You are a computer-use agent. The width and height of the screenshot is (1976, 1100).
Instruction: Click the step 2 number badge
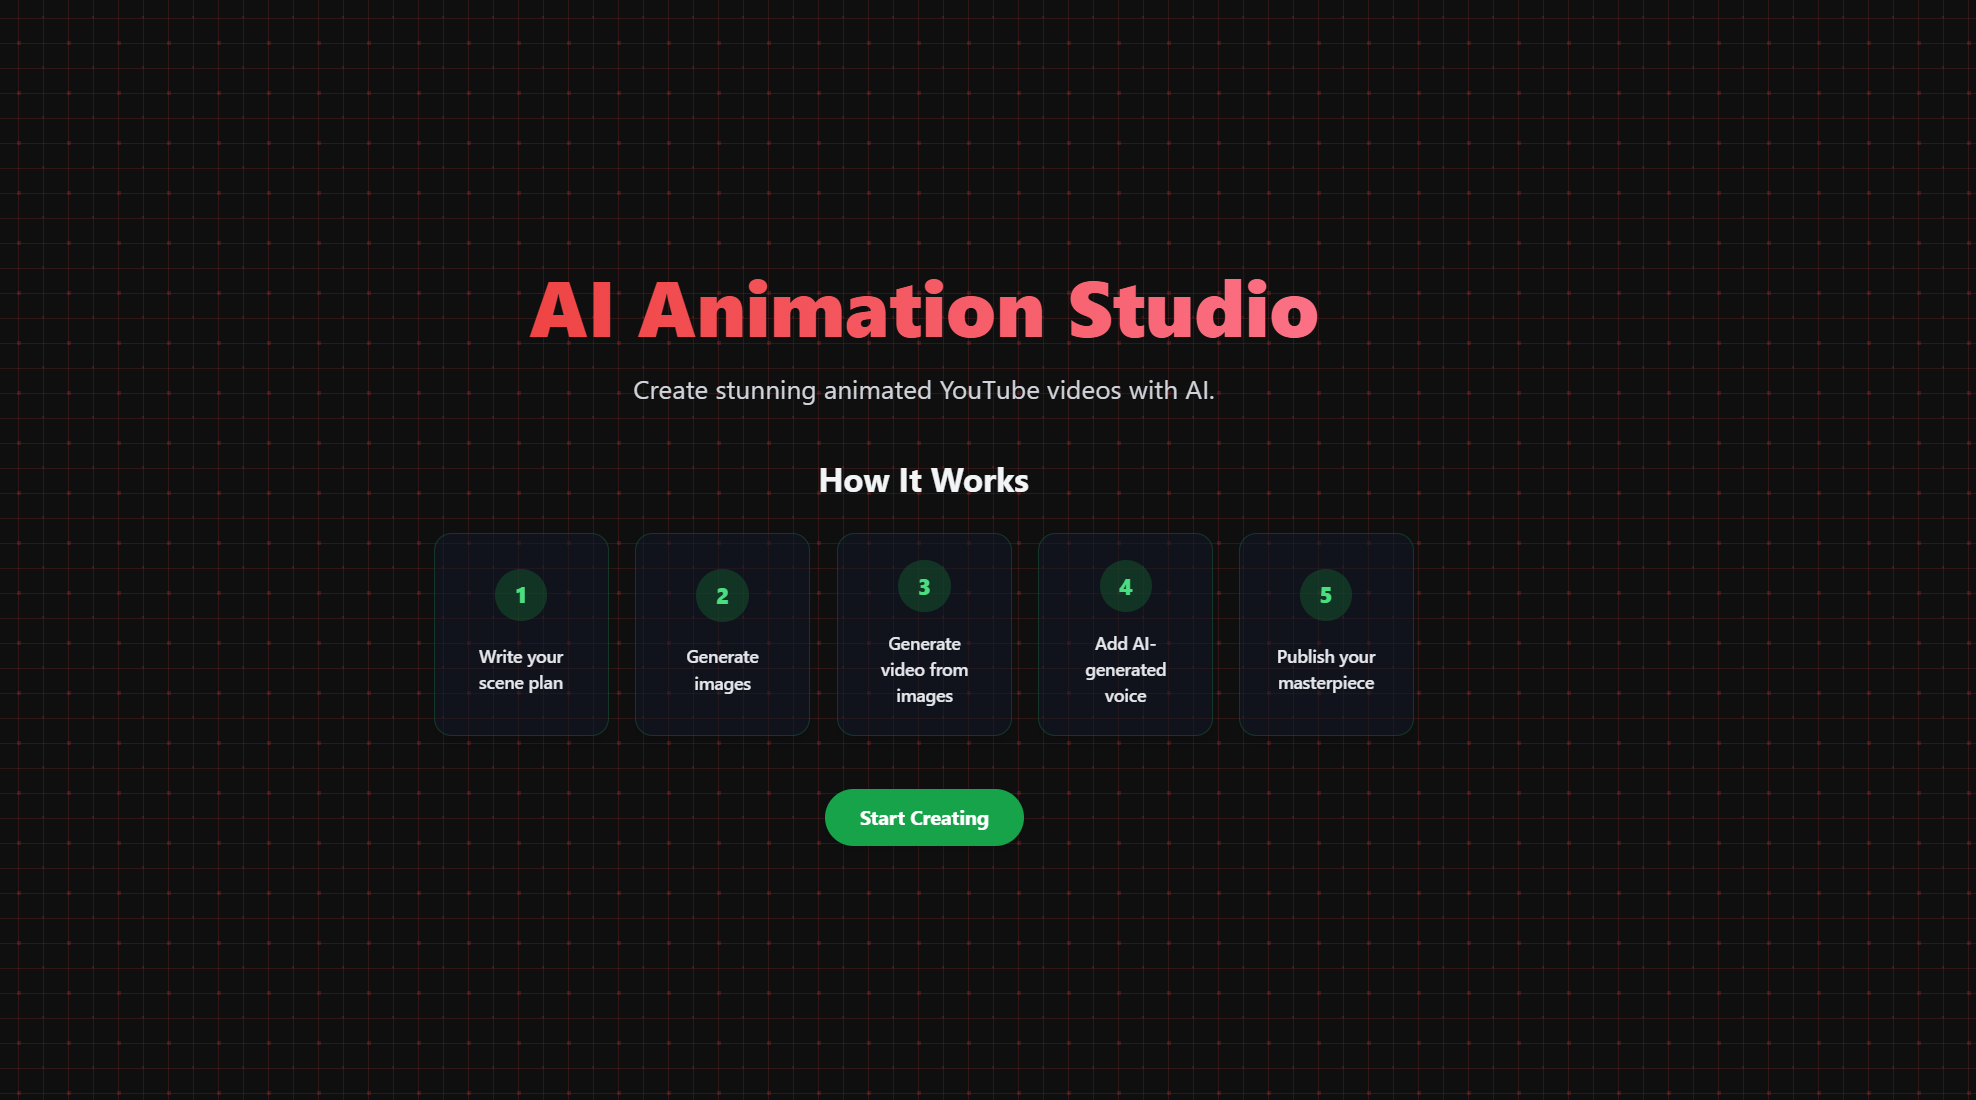pos(722,596)
